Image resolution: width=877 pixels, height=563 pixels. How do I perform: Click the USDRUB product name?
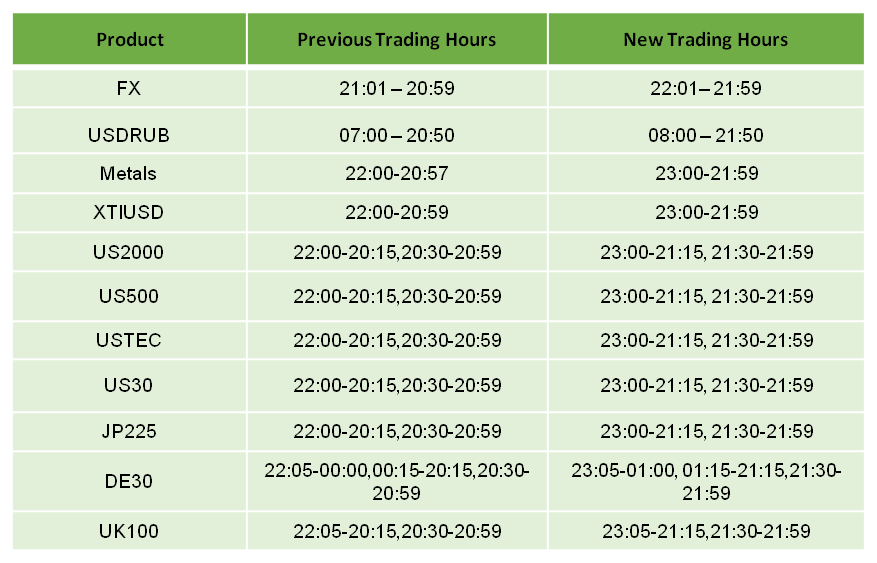129,135
